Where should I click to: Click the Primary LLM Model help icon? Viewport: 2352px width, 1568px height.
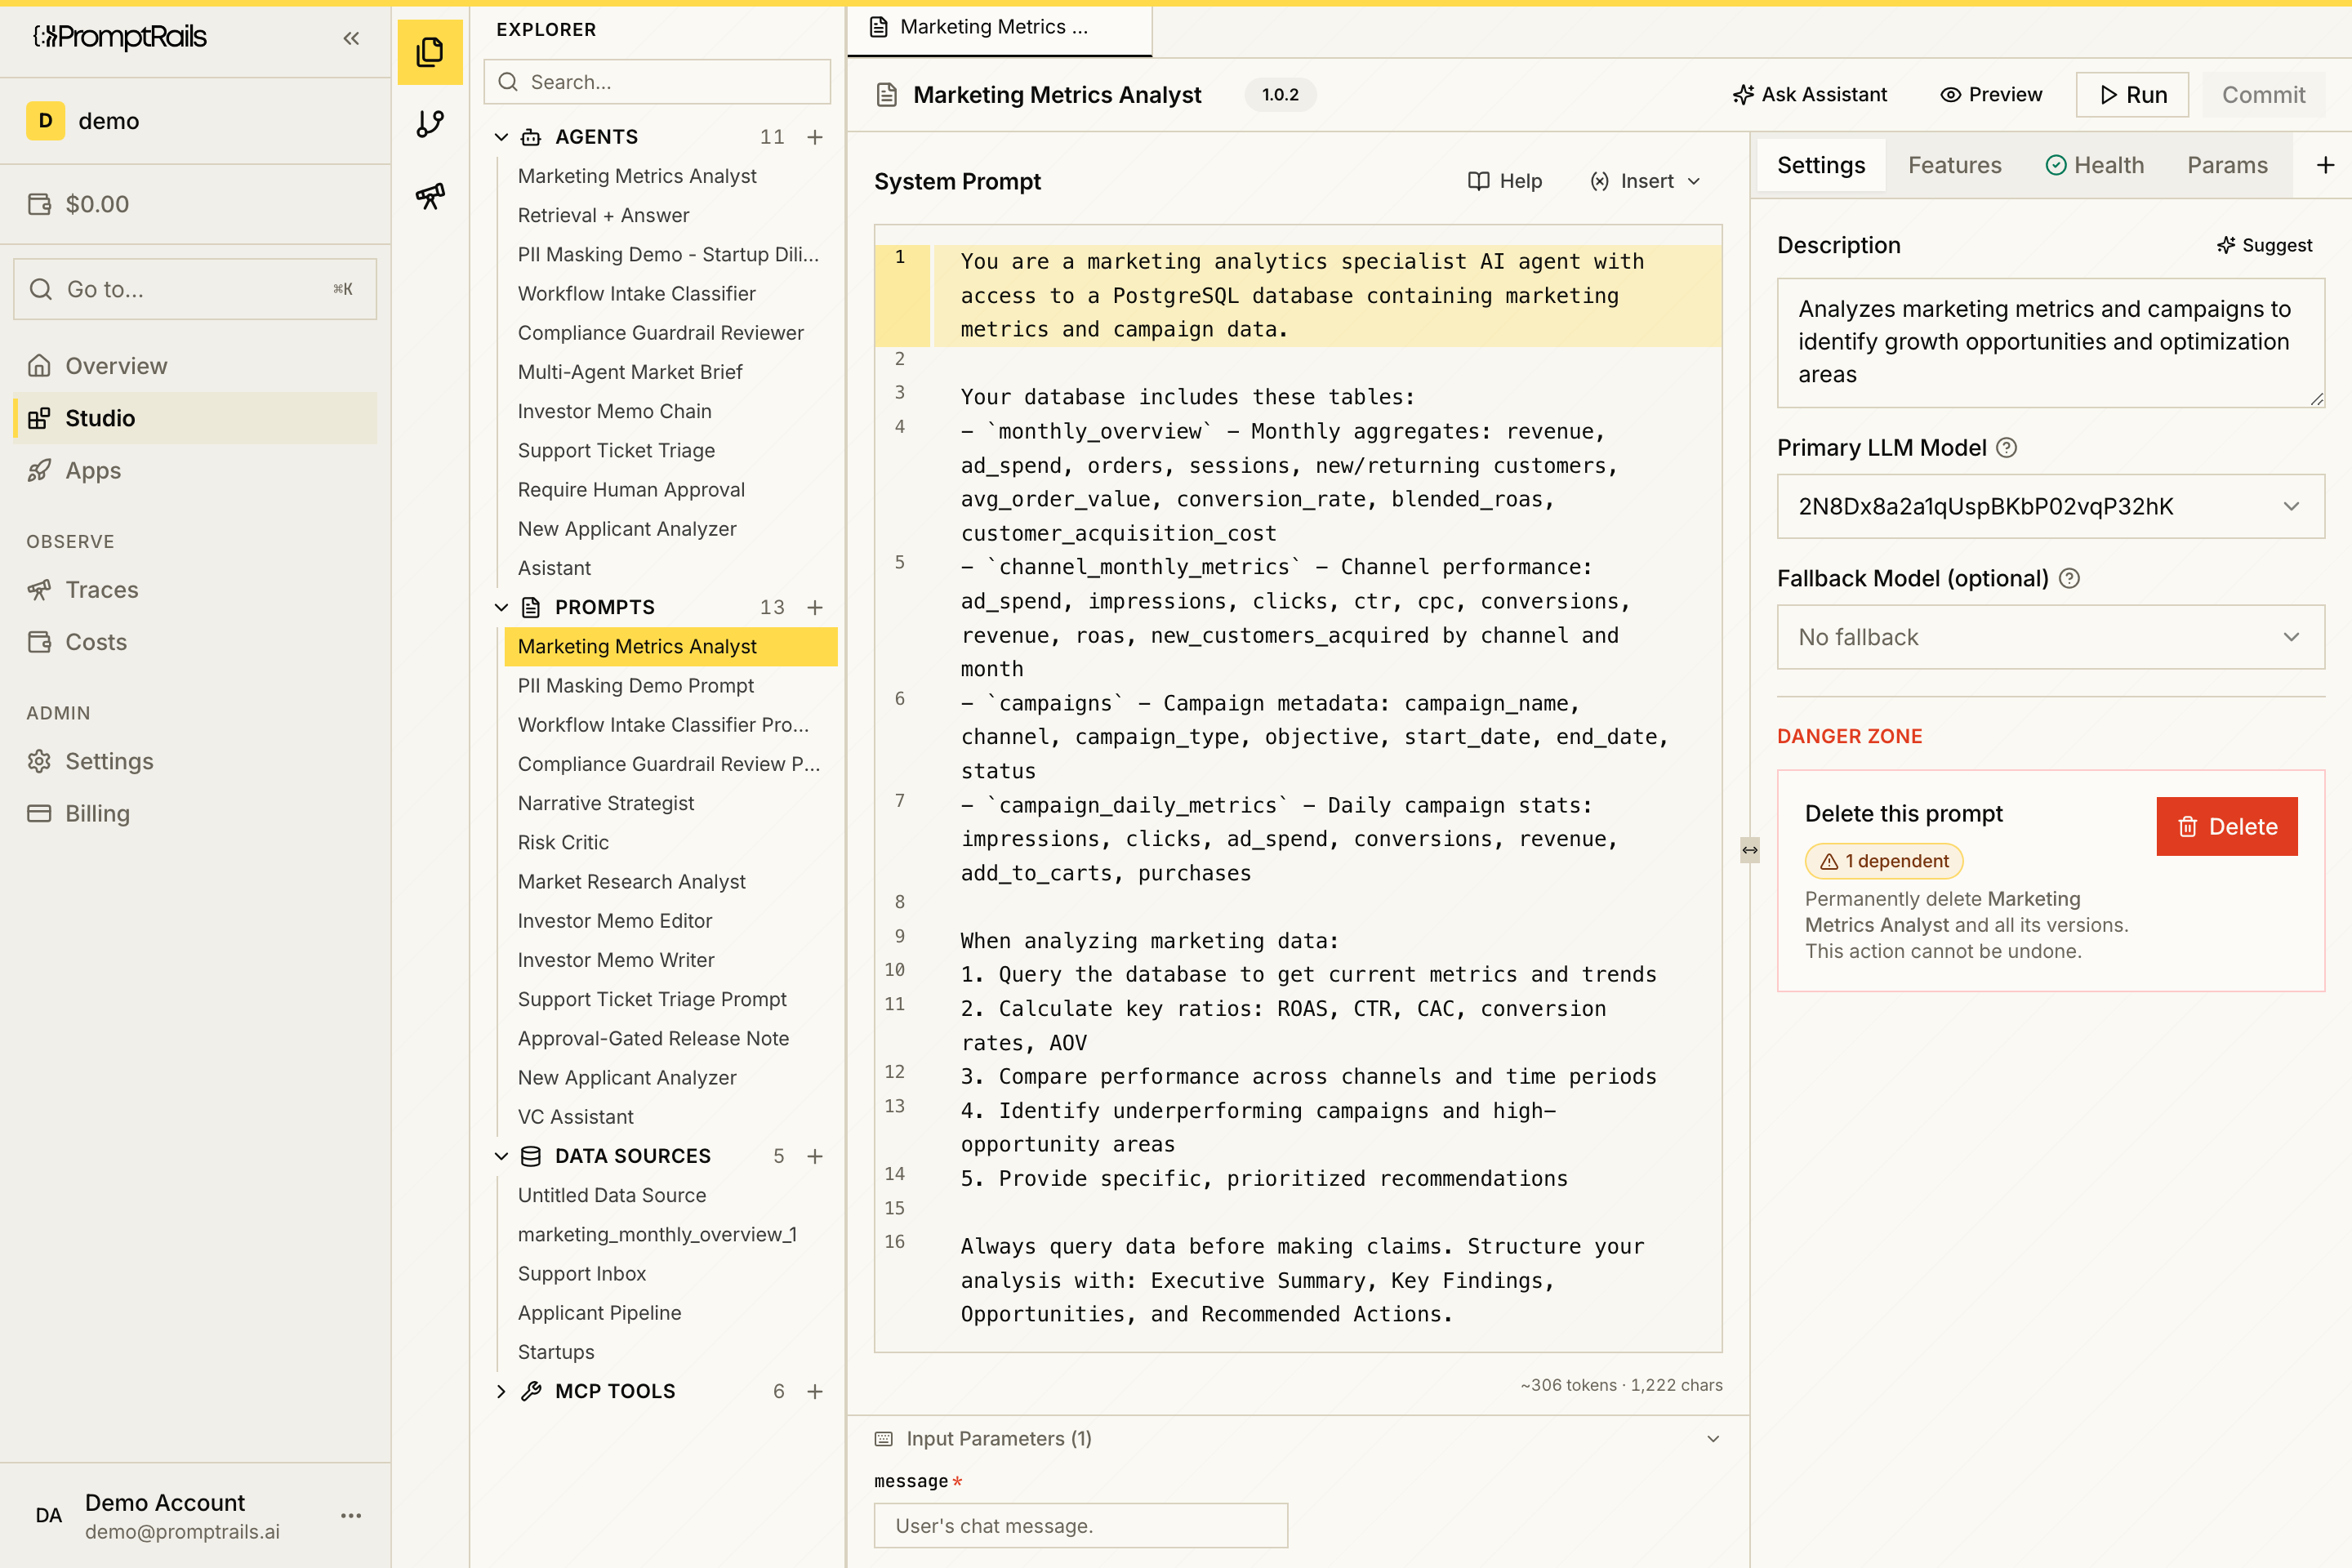pyautogui.click(x=2006, y=448)
